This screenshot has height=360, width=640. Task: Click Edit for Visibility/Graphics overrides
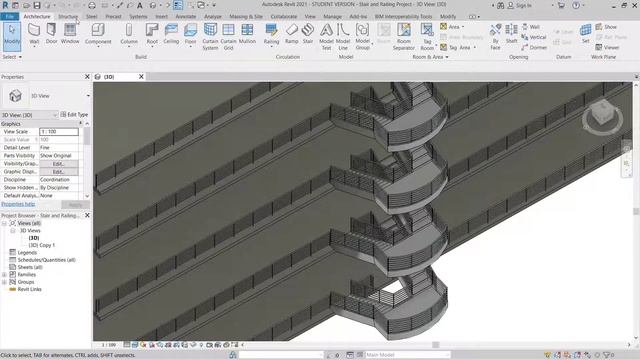tap(58, 164)
